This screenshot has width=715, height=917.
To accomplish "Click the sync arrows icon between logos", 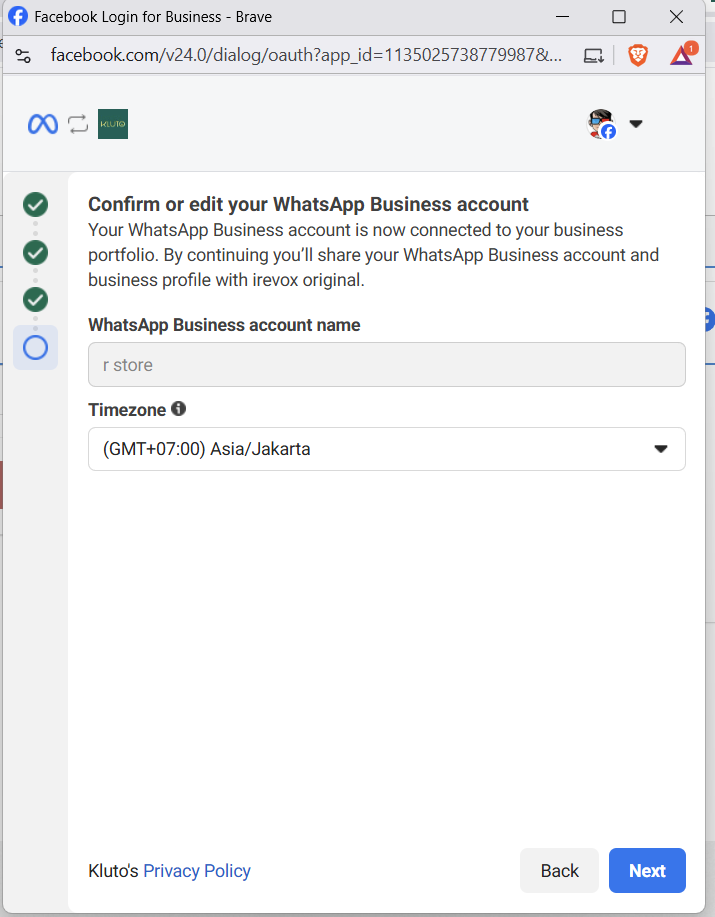I will [x=78, y=124].
